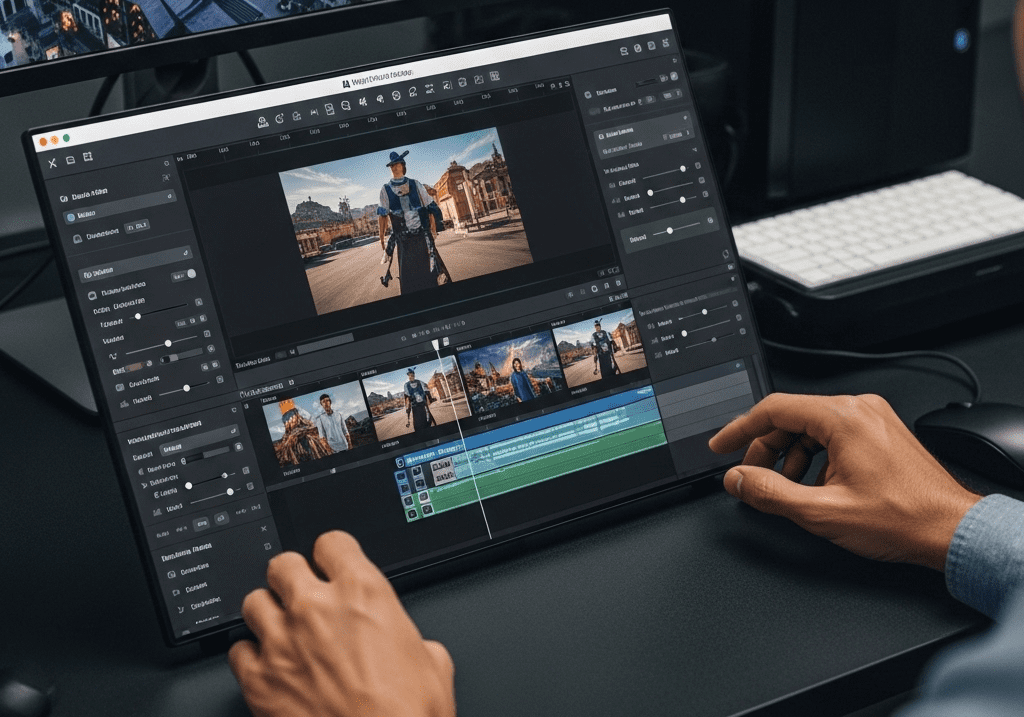Image resolution: width=1024 pixels, height=717 pixels.
Task: Tick check circle in right panel's highlighted slider row
Action: [711, 221]
